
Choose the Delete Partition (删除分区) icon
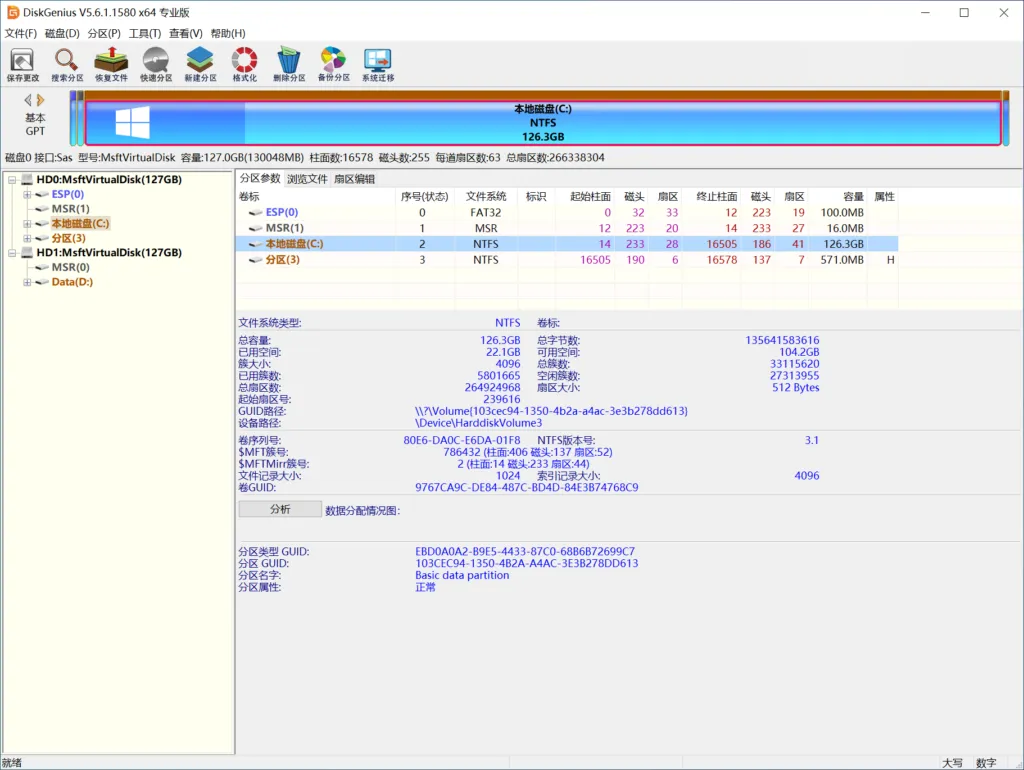click(x=289, y=64)
